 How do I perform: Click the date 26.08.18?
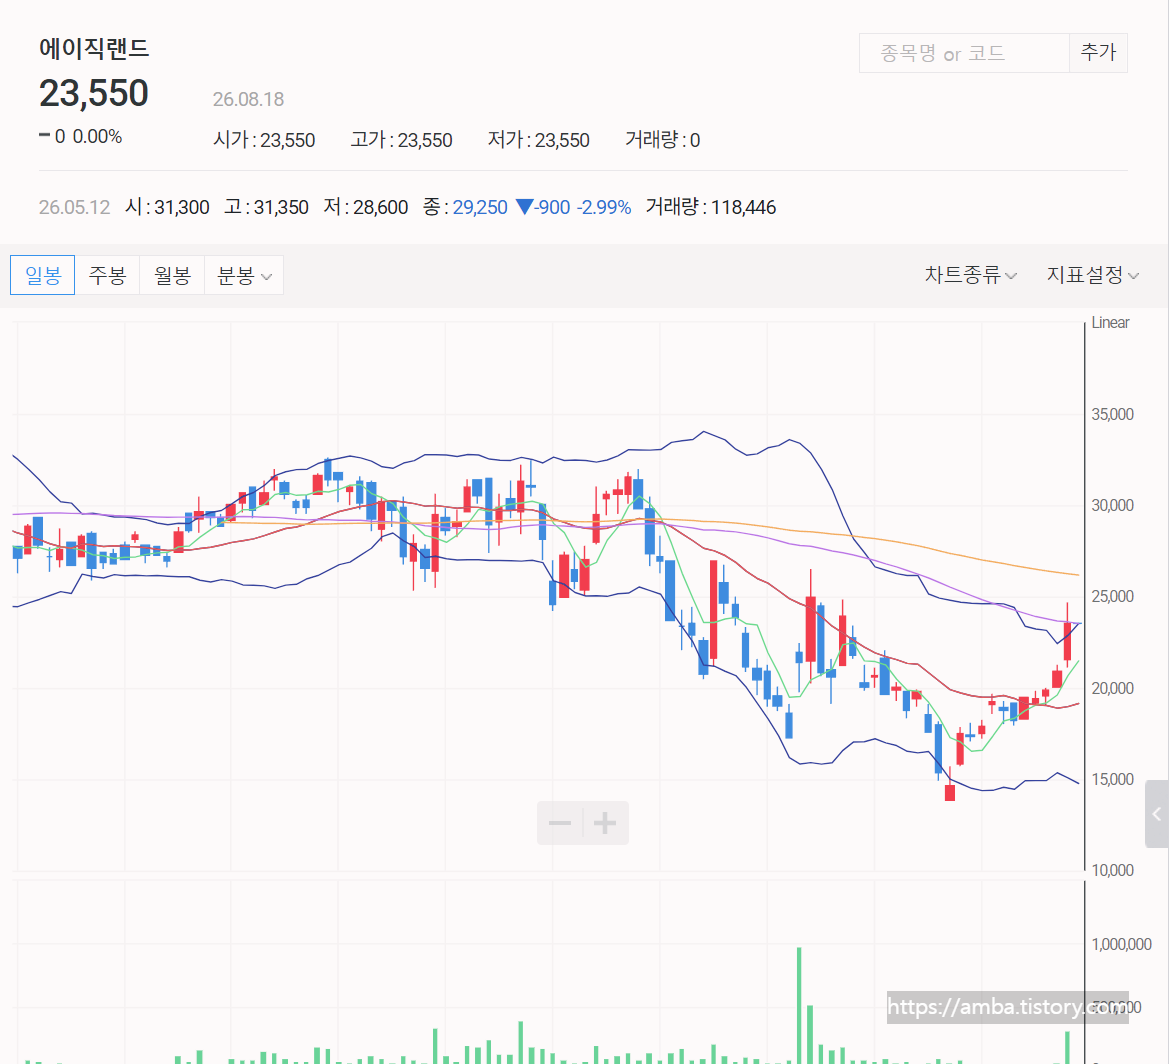coord(248,99)
